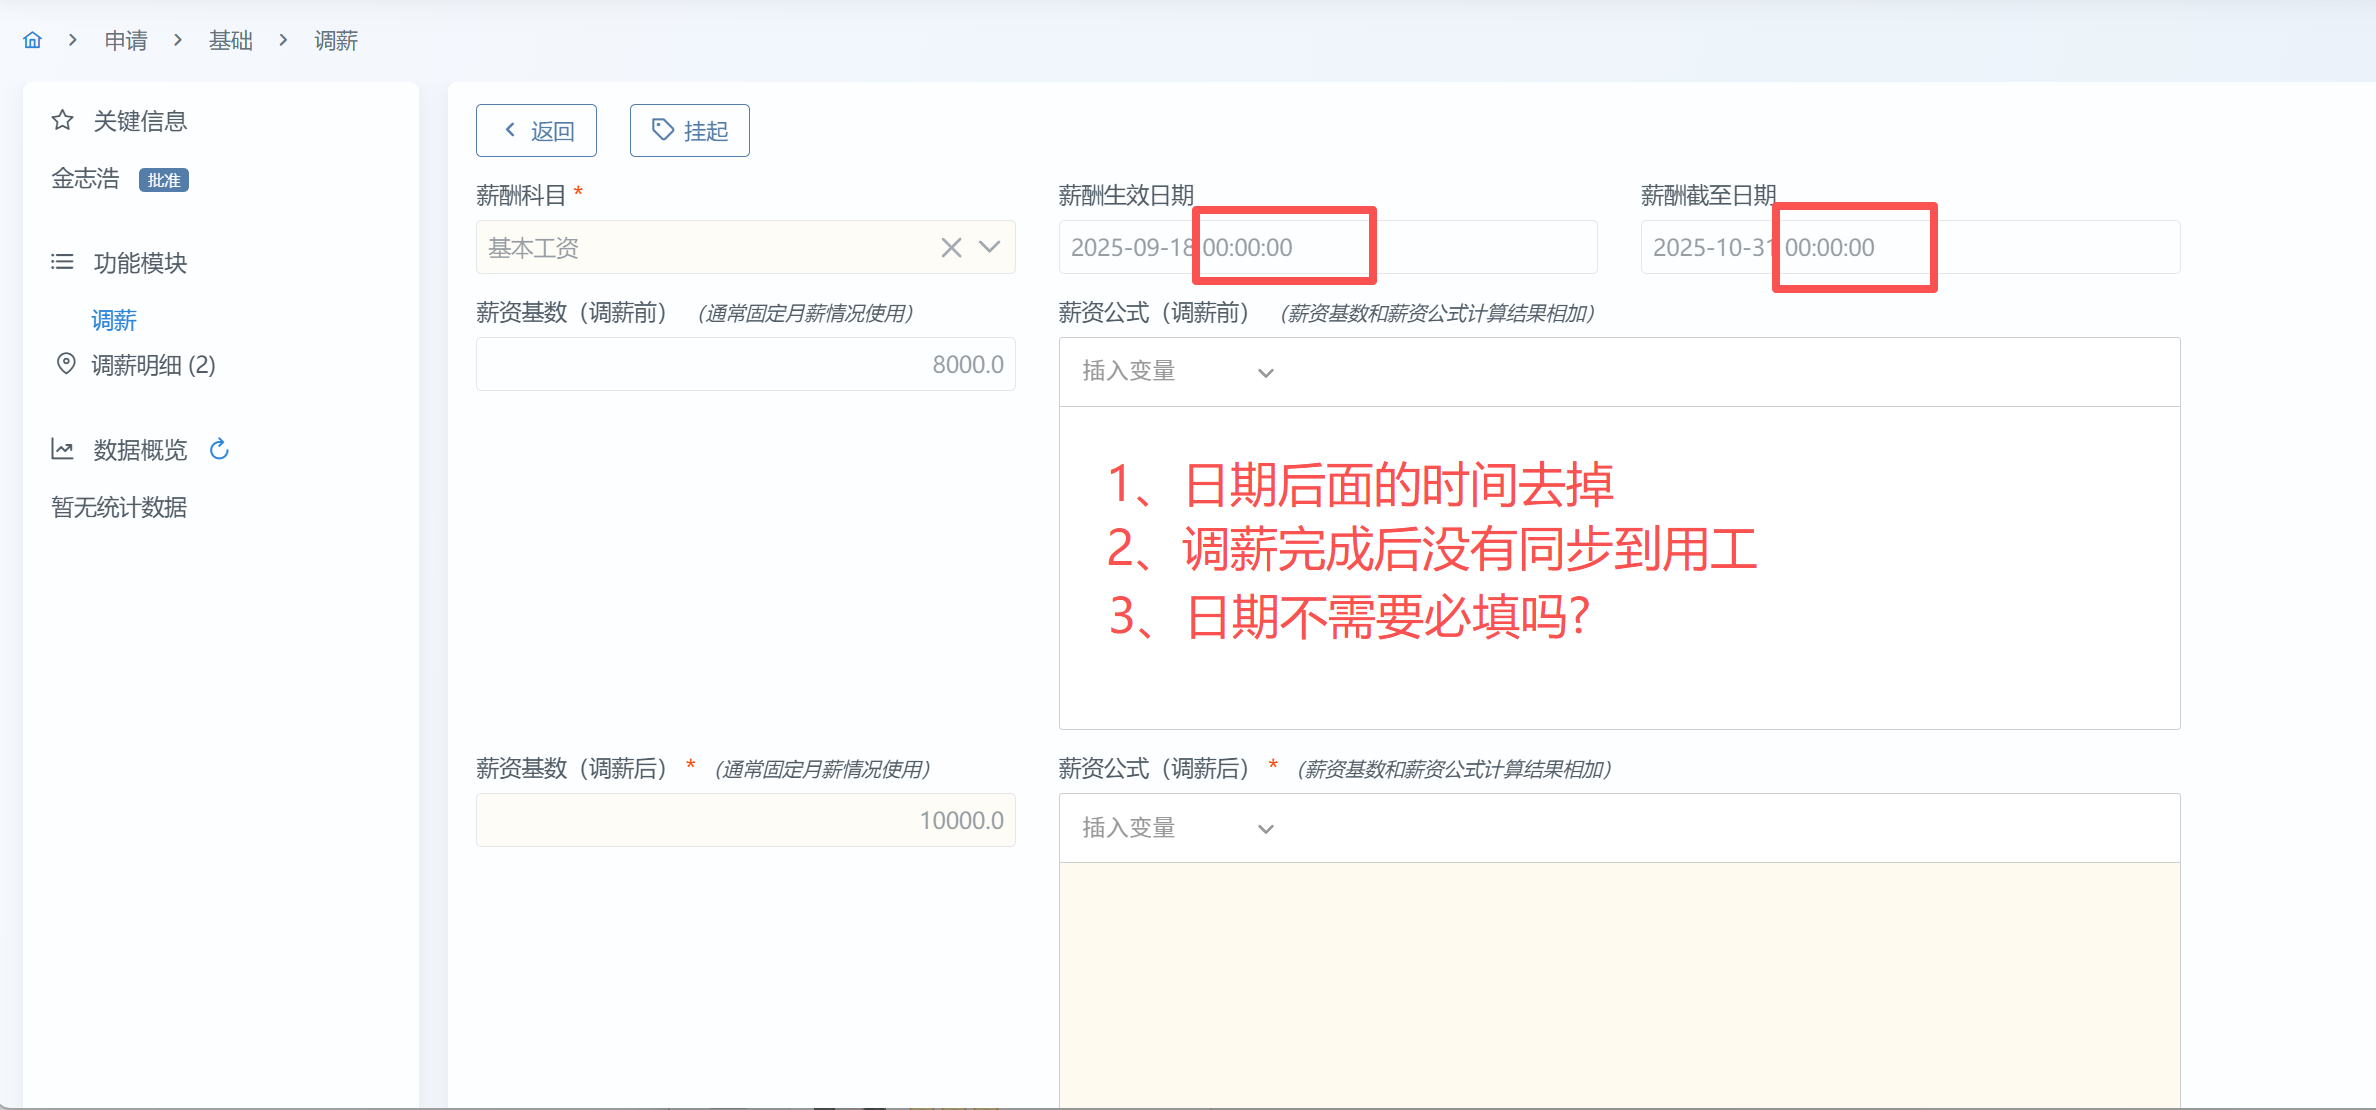Go to 基础 in the breadcrumb
Viewport: 2376px width, 1110px height.
(x=231, y=41)
